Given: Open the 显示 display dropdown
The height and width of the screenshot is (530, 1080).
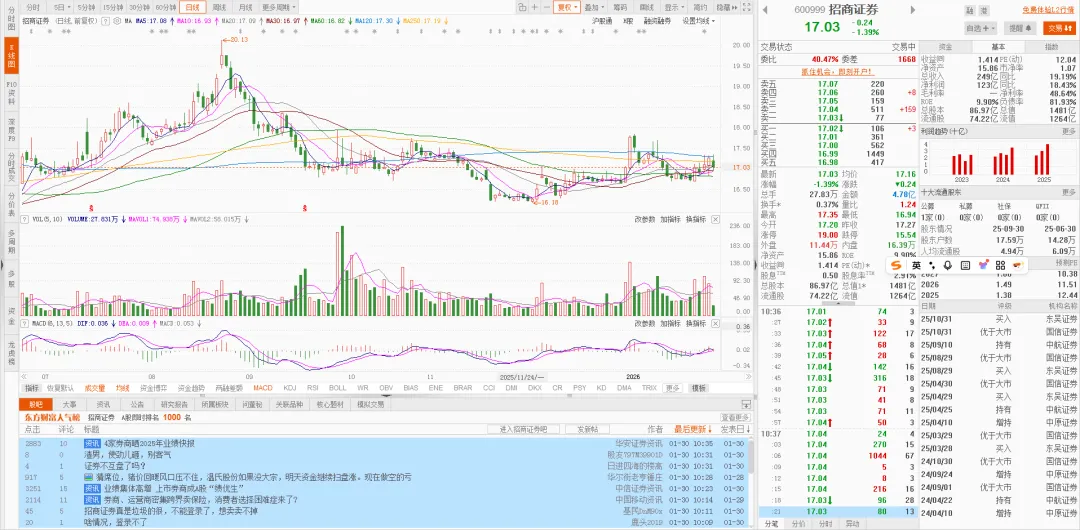Looking at the screenshot, I should (674, 7).
